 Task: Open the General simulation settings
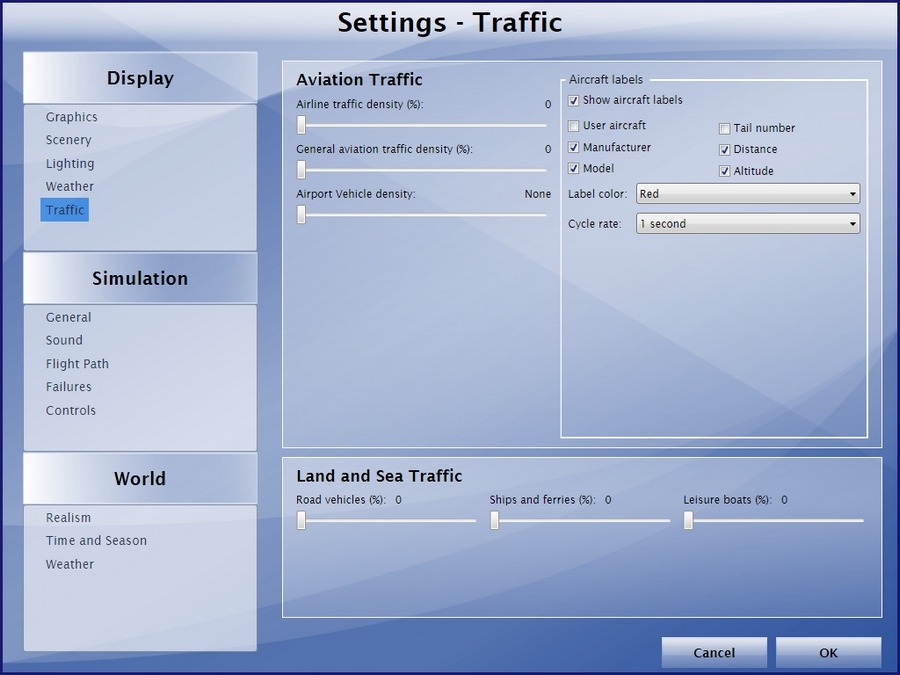click(68, 317)
